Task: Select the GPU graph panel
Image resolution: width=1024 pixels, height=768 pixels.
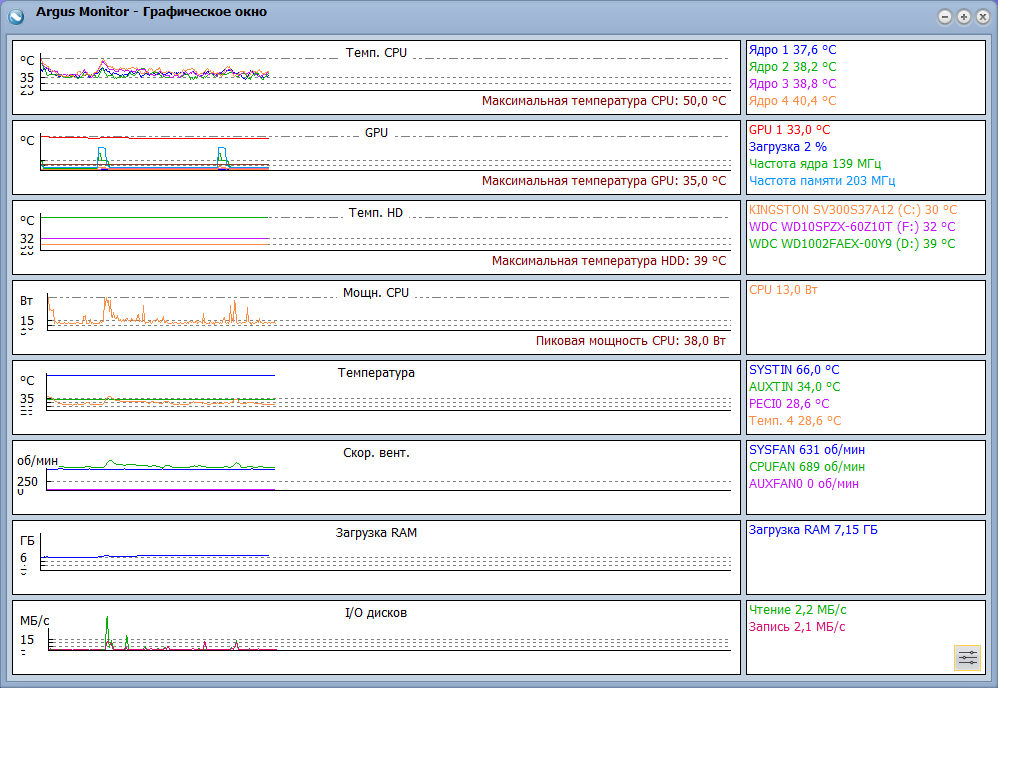Action: coord(376,157)
